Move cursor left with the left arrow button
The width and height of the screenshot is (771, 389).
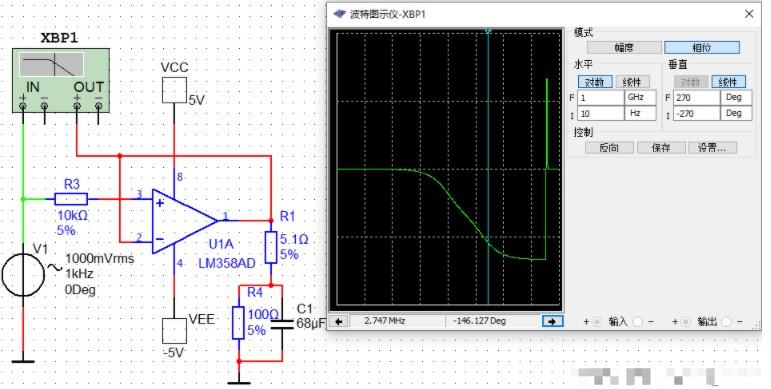tap(338, 321)
